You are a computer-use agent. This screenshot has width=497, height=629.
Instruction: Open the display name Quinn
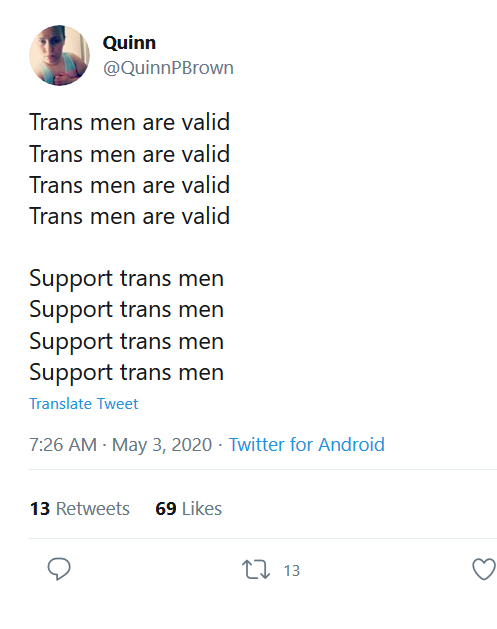click(x=129, y=43)
